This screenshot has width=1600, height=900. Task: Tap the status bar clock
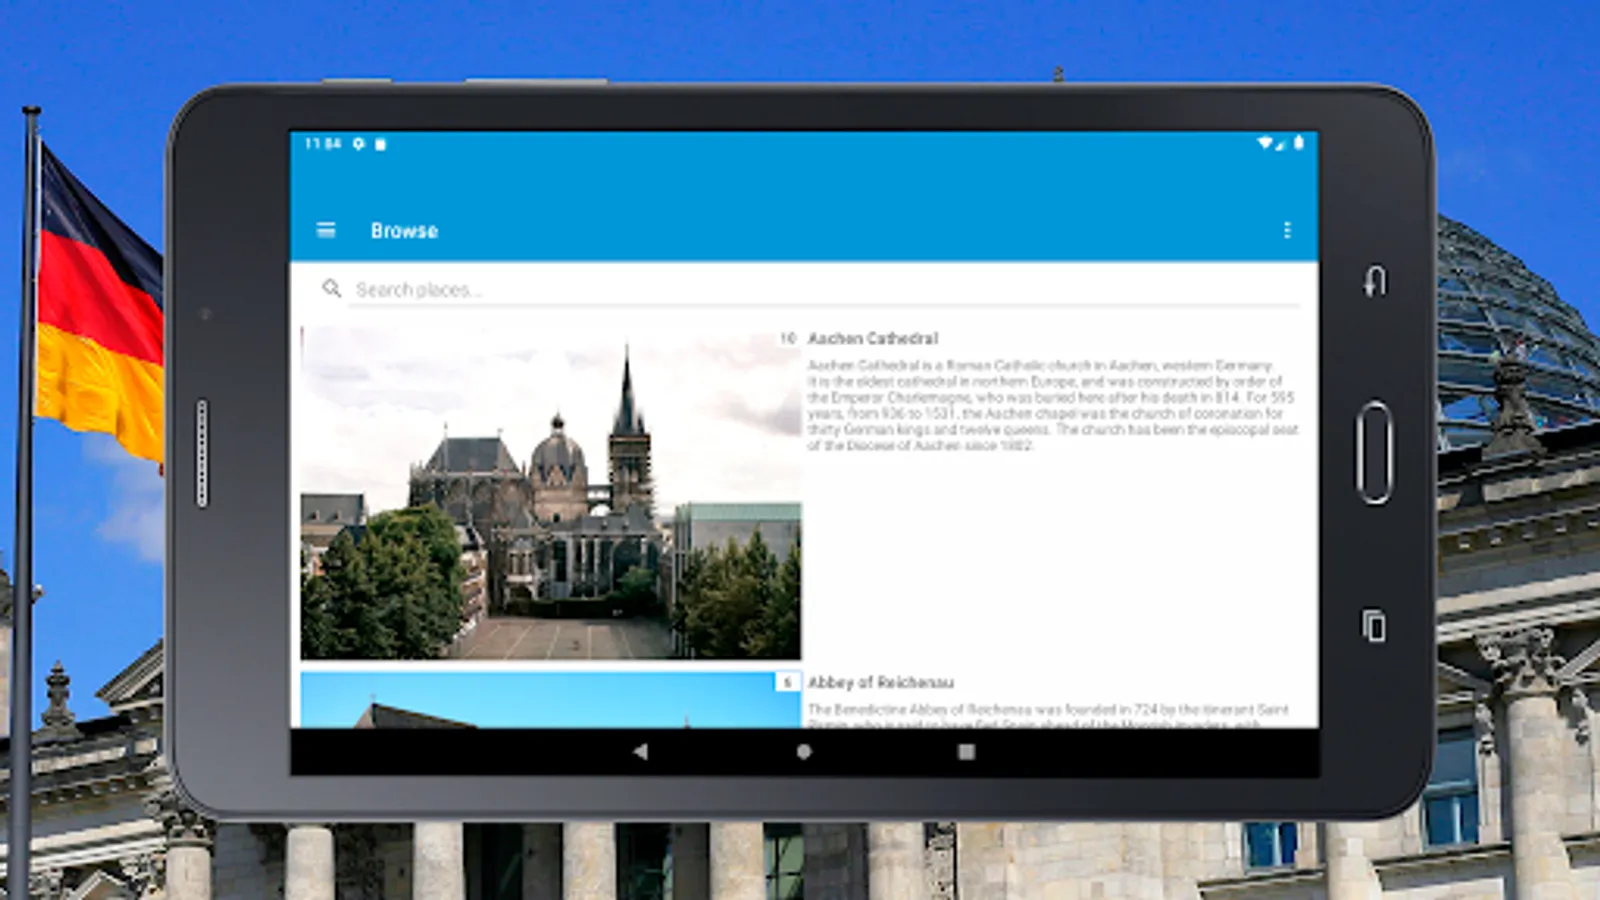point(323,144)
